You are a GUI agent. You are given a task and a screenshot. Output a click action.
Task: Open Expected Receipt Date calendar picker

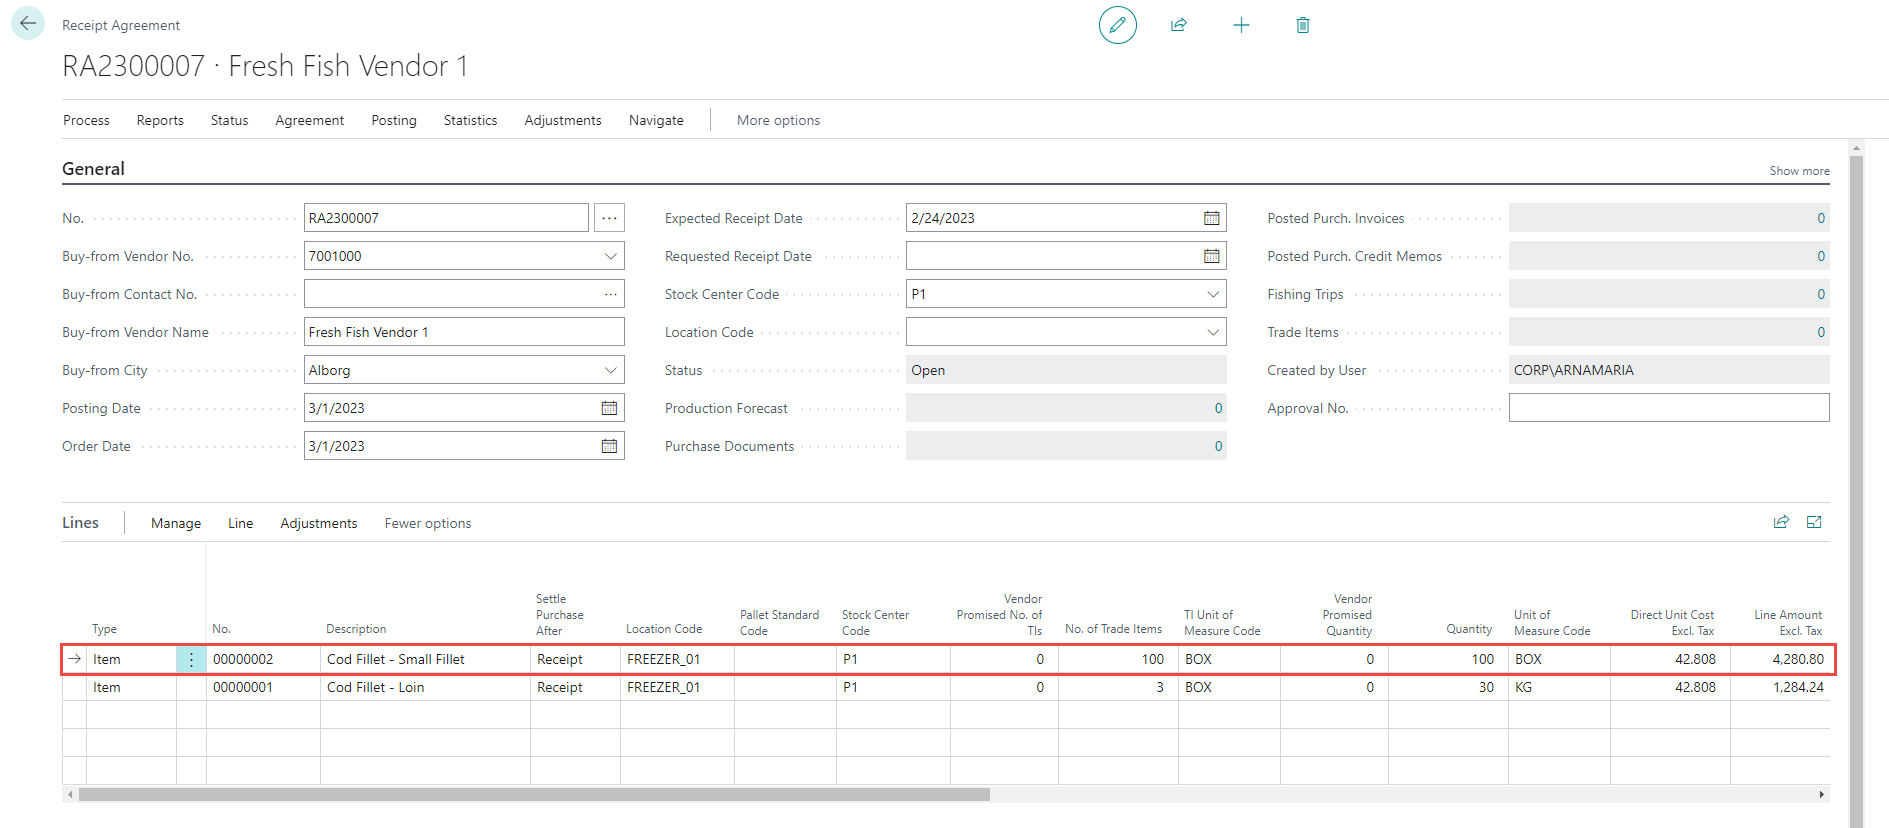(1211, 218)
